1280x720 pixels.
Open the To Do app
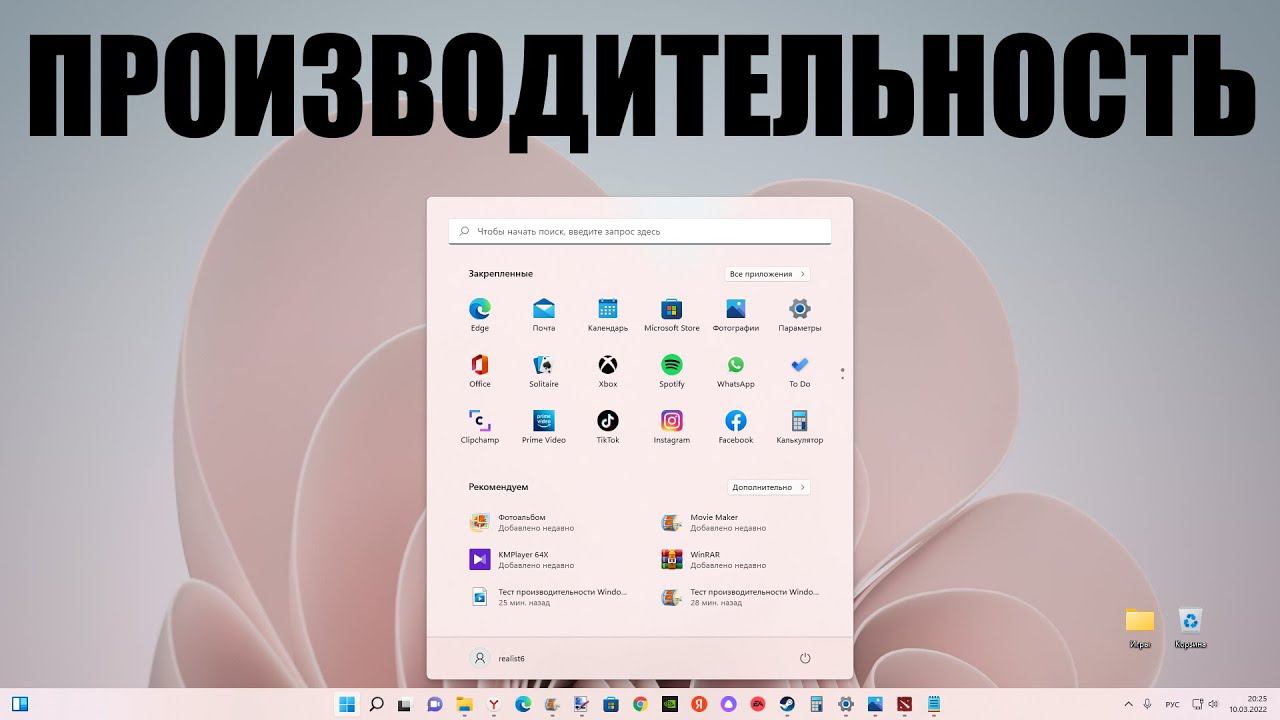pyautogui.click(x=800, y=370)
